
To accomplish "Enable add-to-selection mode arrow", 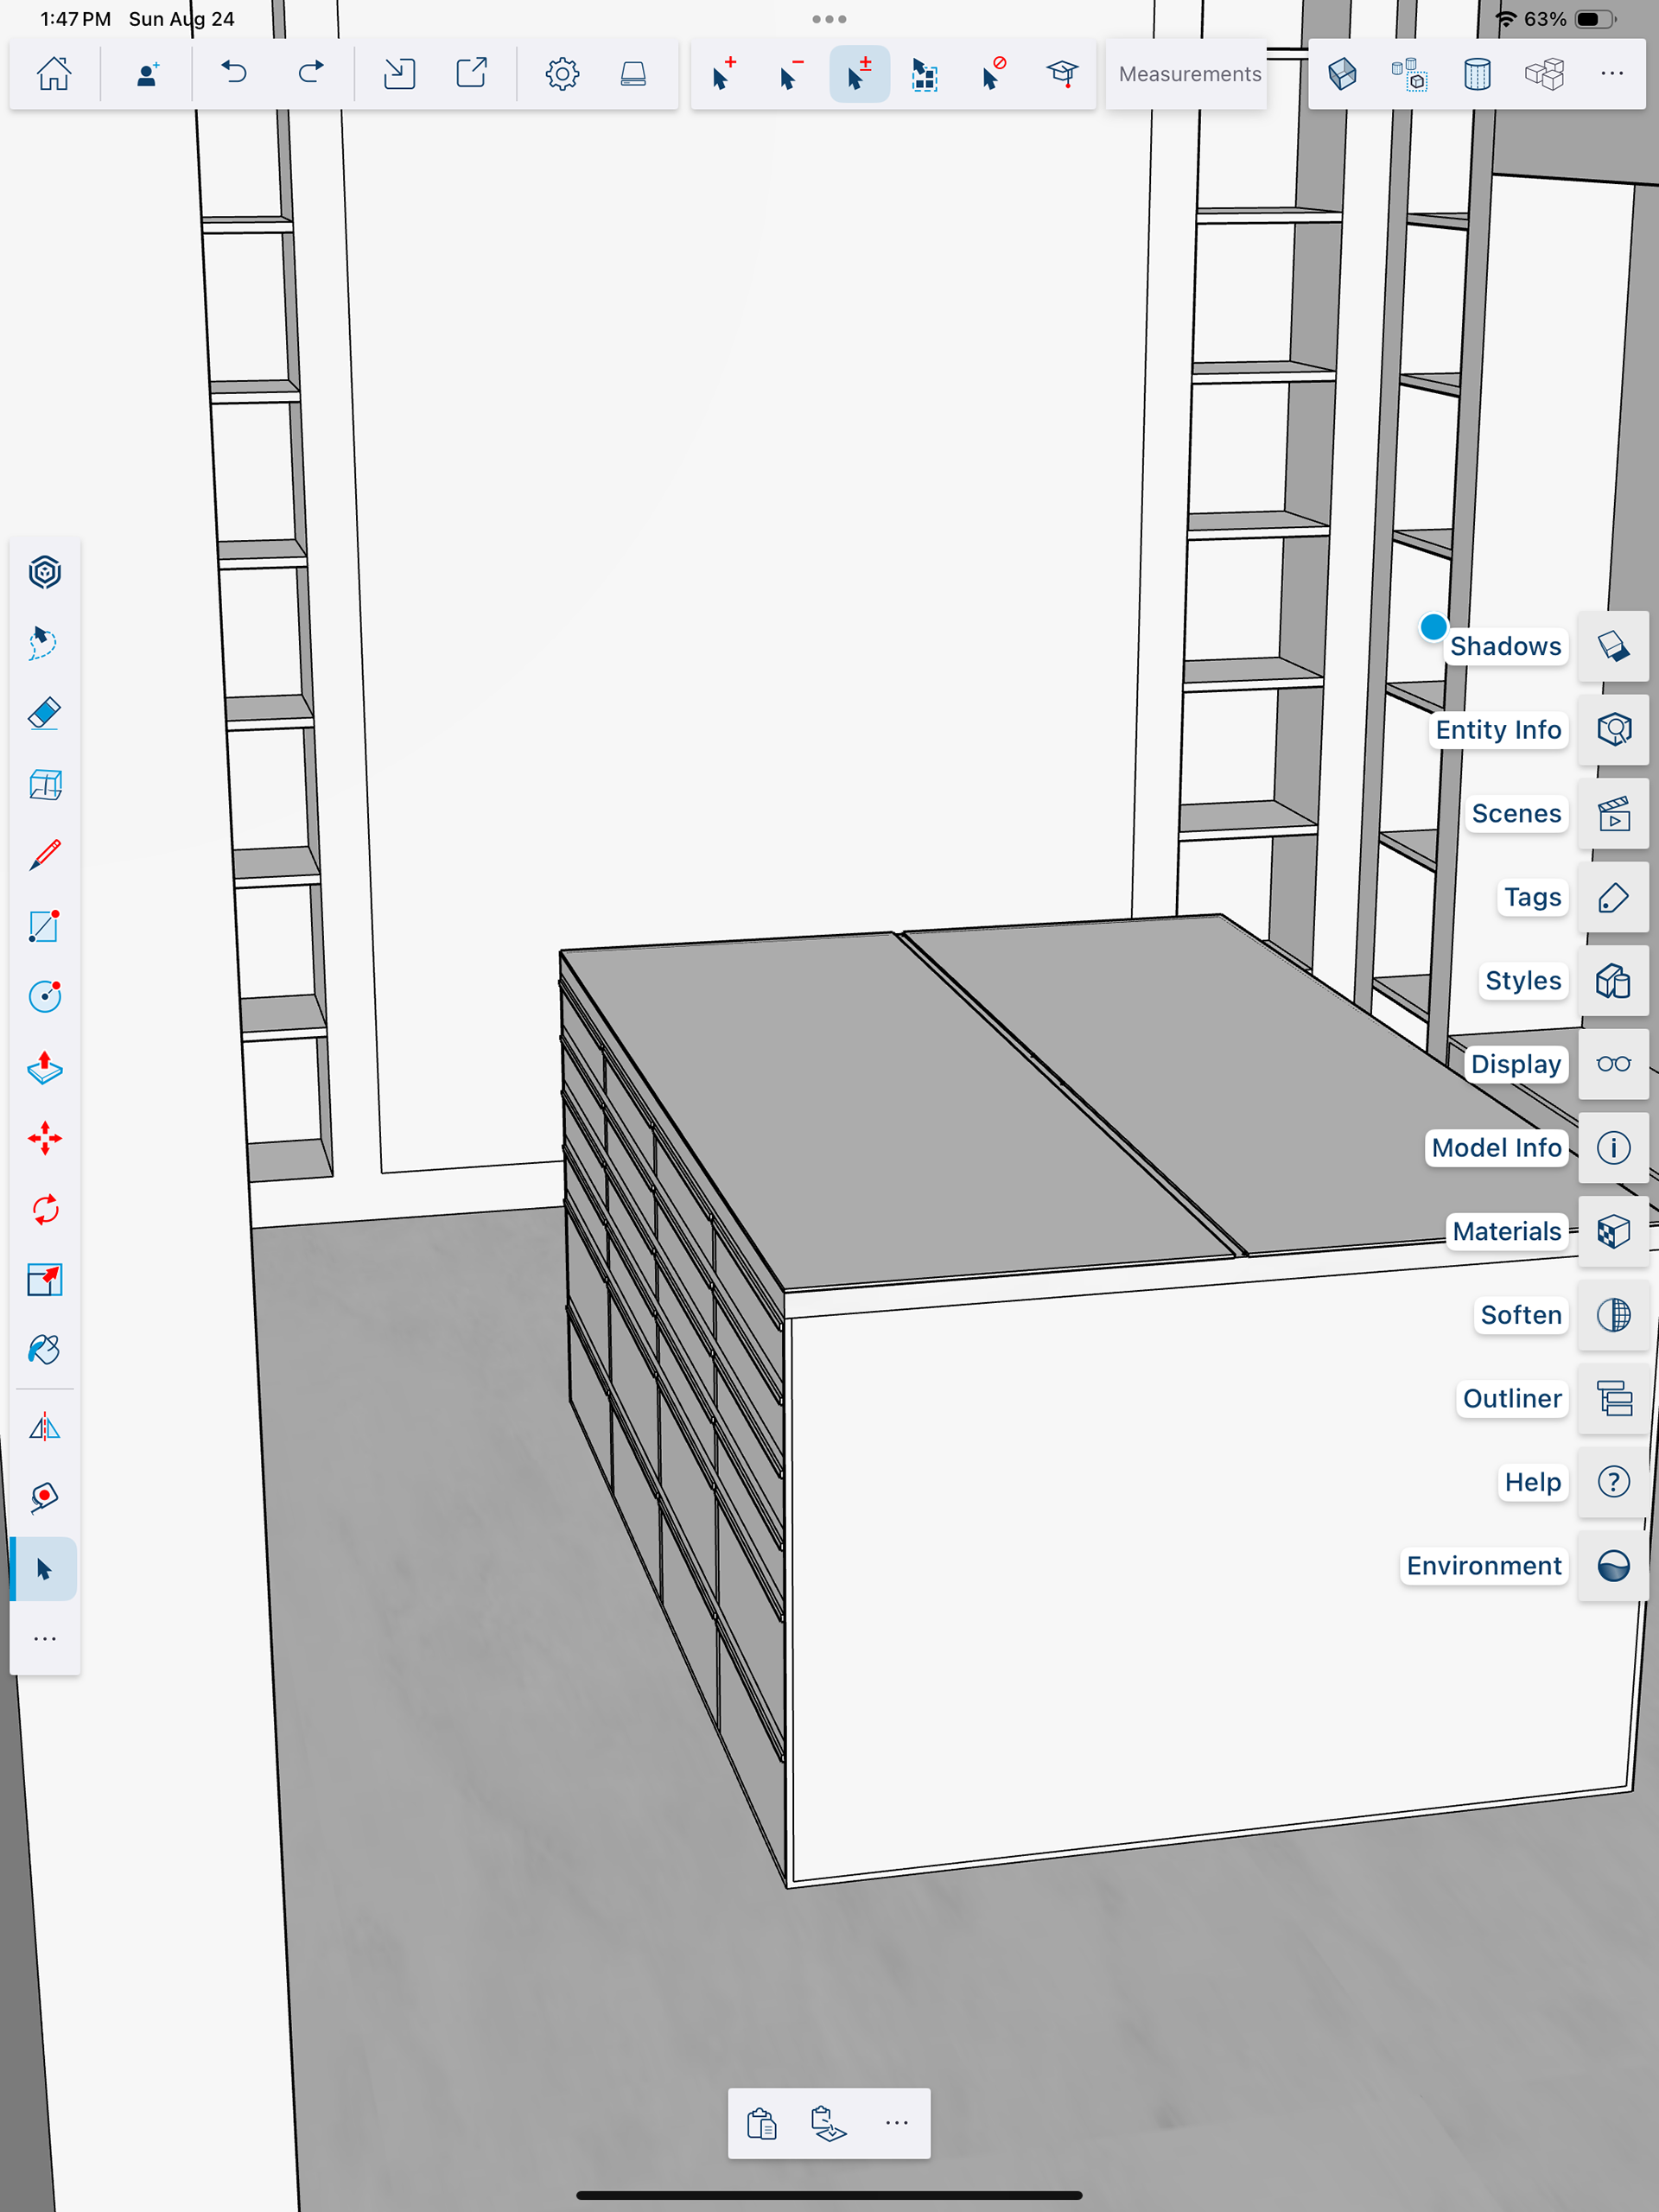I will coord(724,74).
